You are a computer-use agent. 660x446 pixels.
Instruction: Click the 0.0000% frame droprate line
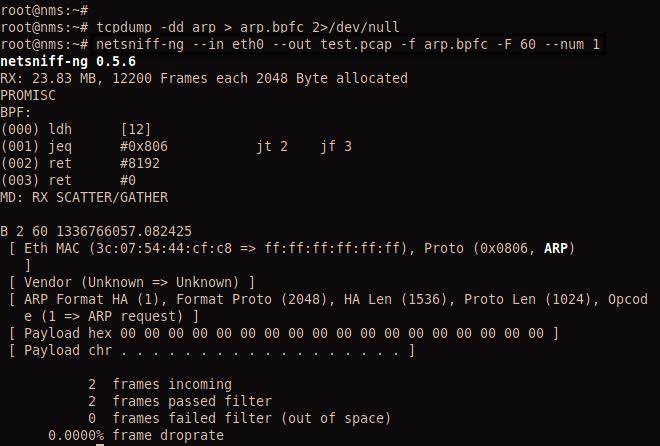coord(136,436)
